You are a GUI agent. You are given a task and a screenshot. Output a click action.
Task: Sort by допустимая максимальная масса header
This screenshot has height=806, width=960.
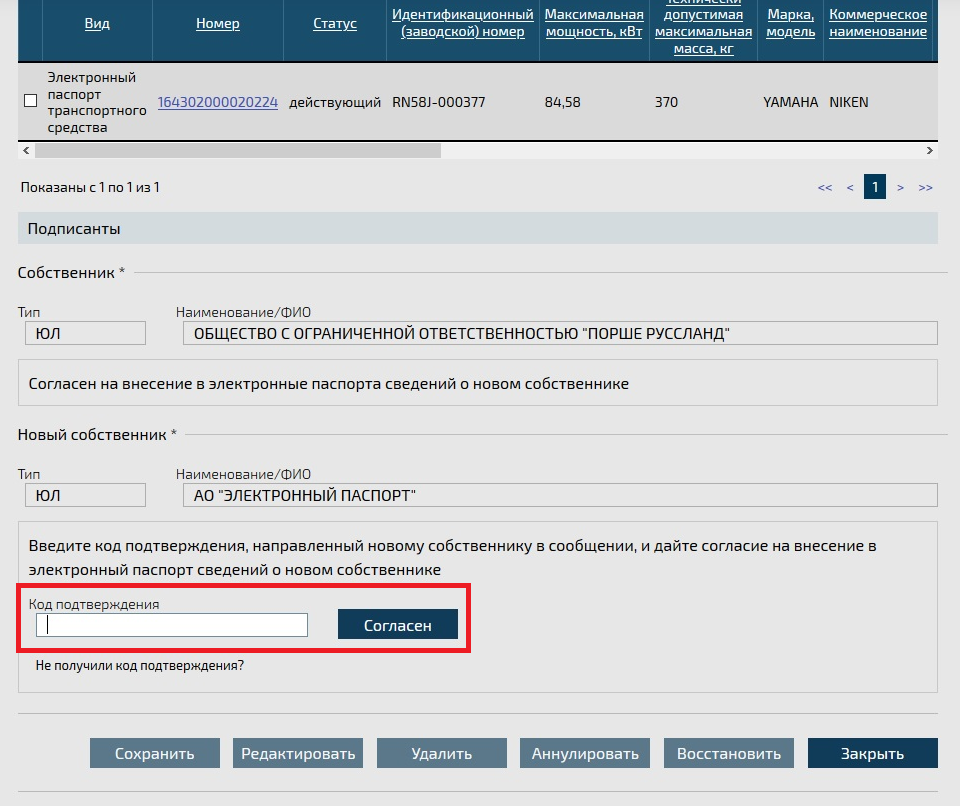pyautogui.click(x=703, y=27)
